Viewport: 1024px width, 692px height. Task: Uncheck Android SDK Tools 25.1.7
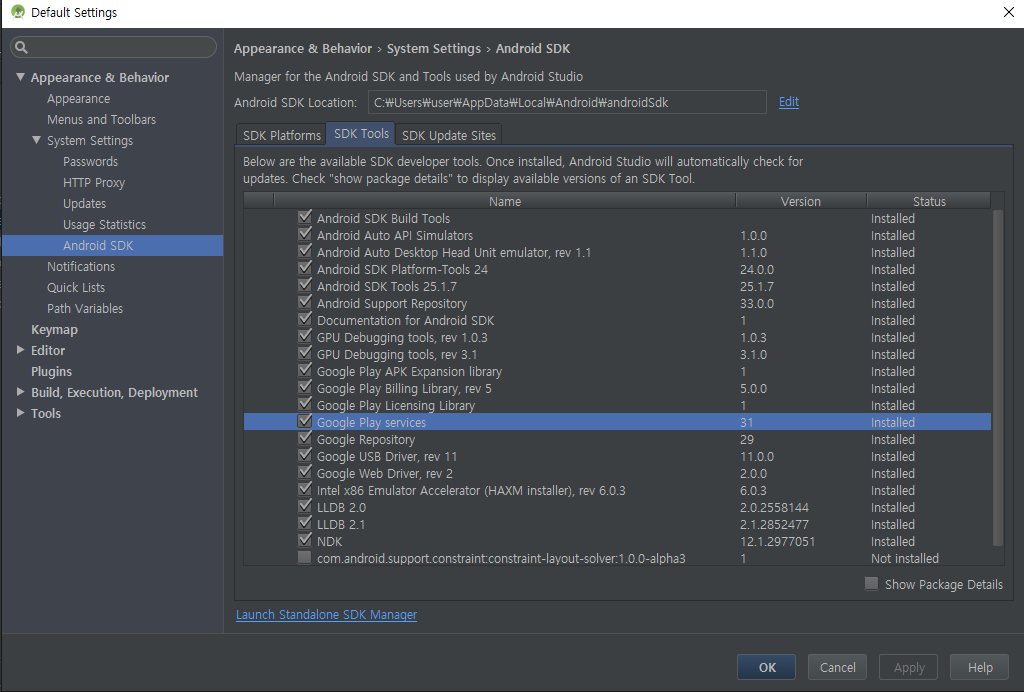(x=304, y=285)
